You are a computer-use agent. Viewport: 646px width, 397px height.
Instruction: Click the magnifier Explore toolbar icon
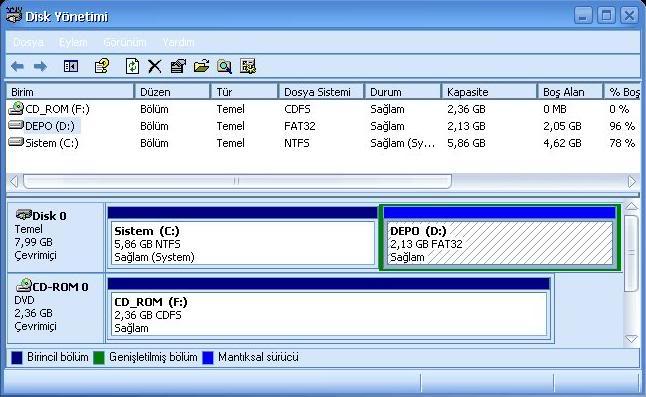[225, 66]
